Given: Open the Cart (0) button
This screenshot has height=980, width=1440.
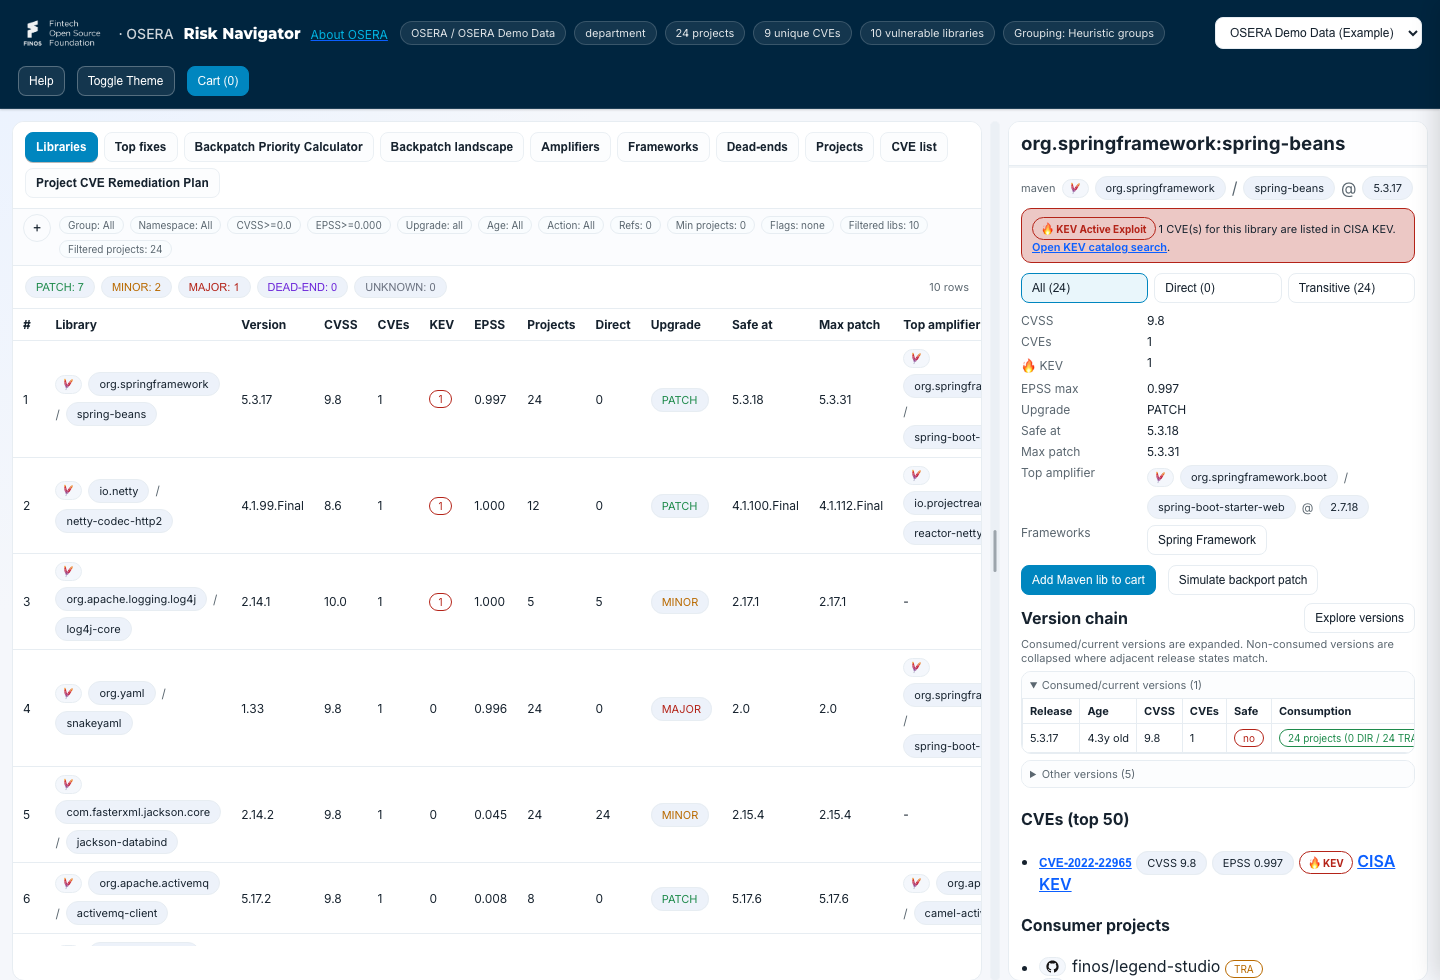Looking at the screenshot, I should pyautogui.click(x=218, y=81).
